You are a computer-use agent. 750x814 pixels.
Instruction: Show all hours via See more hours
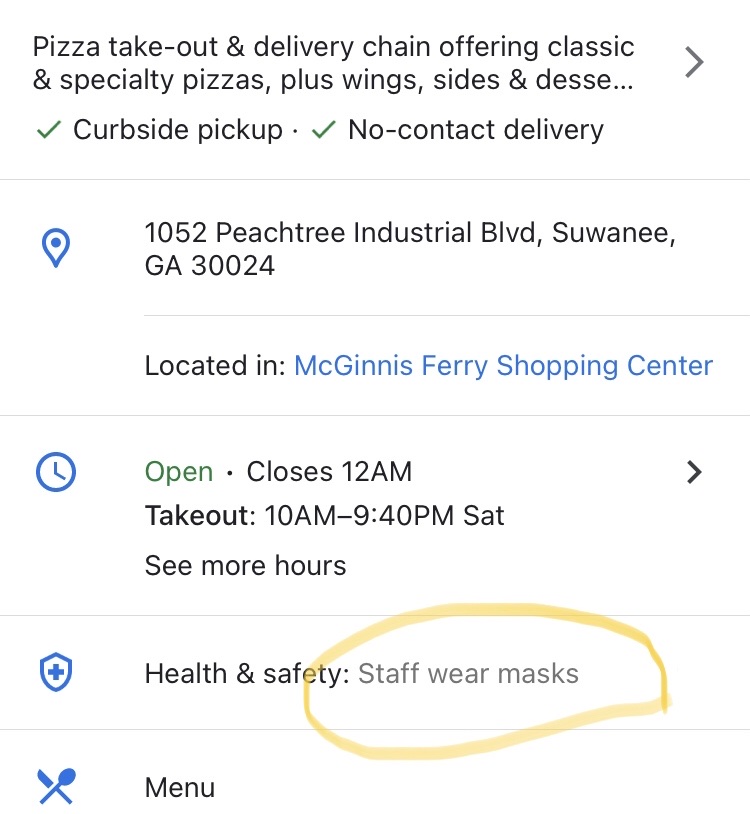pyautogui.click(x=245, y=565)
